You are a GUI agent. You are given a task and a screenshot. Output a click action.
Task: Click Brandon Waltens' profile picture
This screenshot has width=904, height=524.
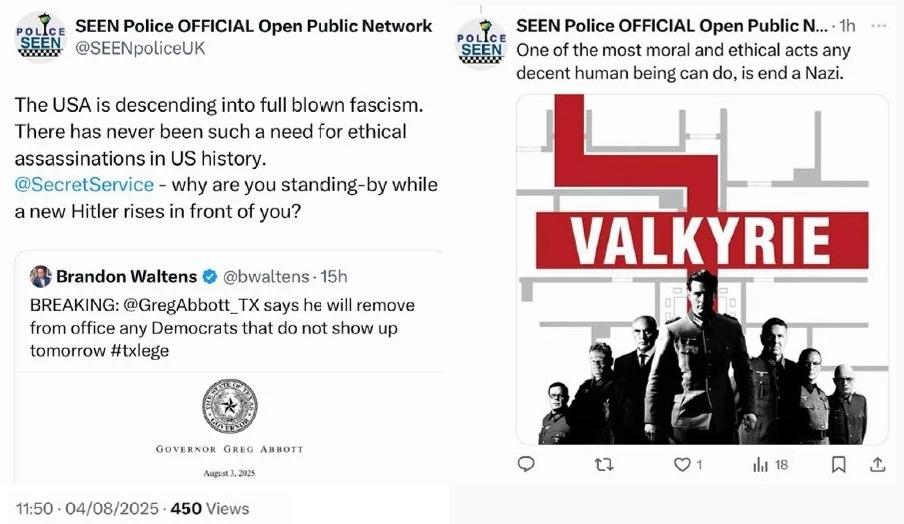tap(41, 276)
